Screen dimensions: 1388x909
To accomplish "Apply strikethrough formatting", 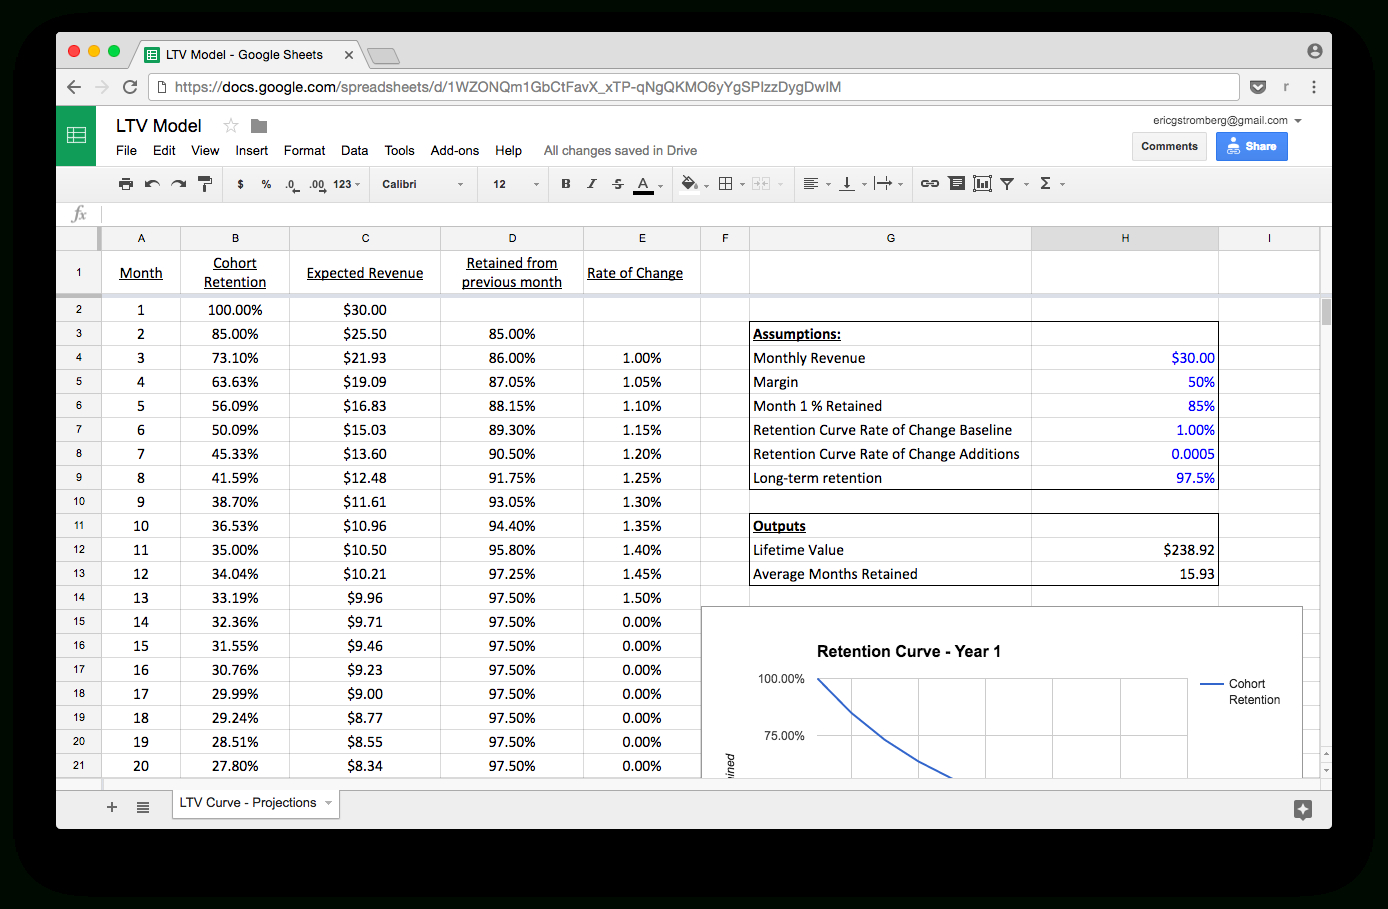I will [617, 183].
